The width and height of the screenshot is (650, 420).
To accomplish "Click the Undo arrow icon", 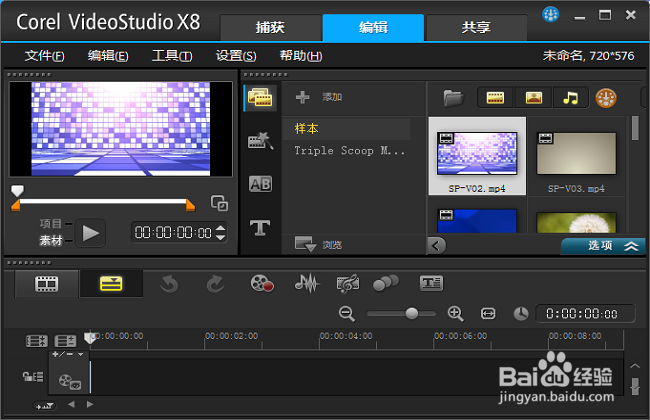I will [169, 284].
